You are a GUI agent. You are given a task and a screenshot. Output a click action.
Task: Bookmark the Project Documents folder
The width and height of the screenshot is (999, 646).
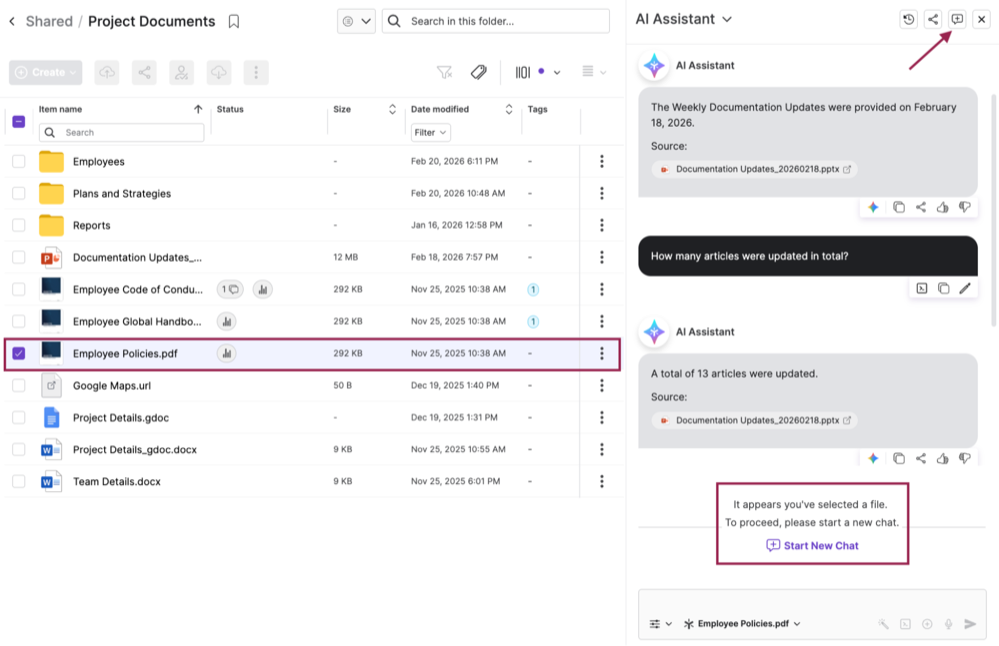(x=234, y=21)
